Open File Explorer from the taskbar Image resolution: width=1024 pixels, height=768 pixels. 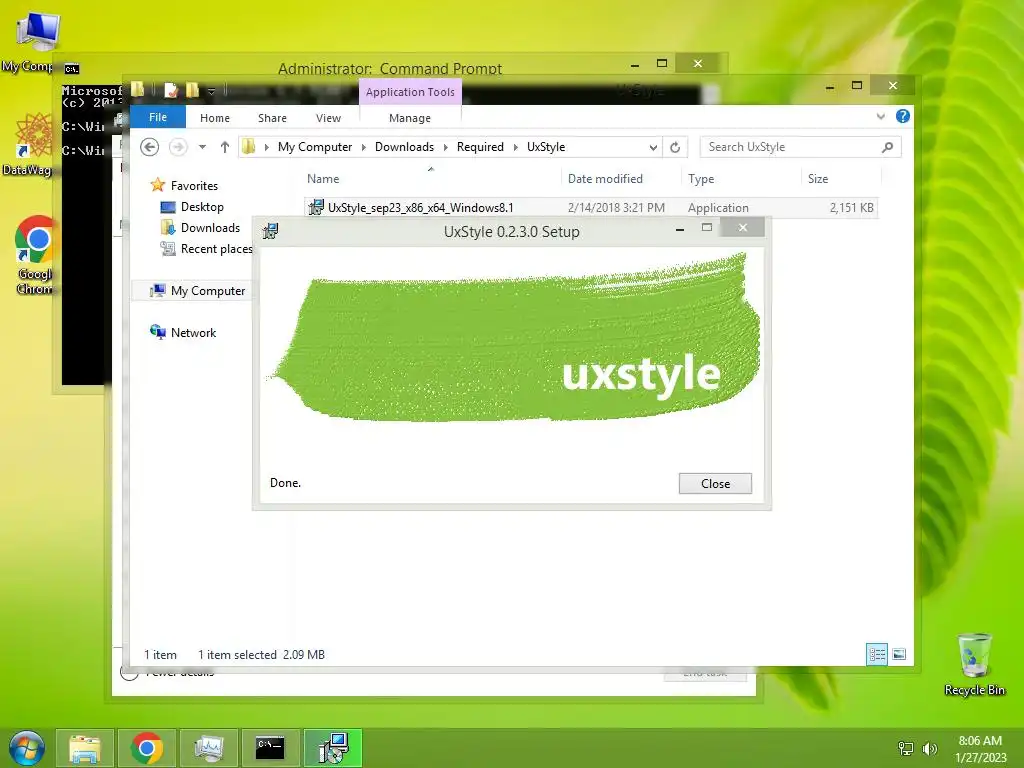click(85, 748)
